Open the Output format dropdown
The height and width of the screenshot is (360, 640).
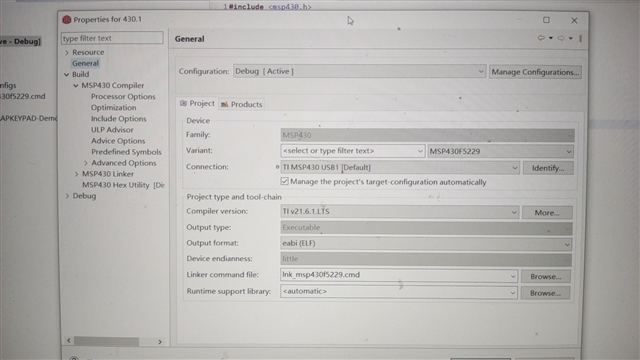pyautogui.click(x=426, y=244)
